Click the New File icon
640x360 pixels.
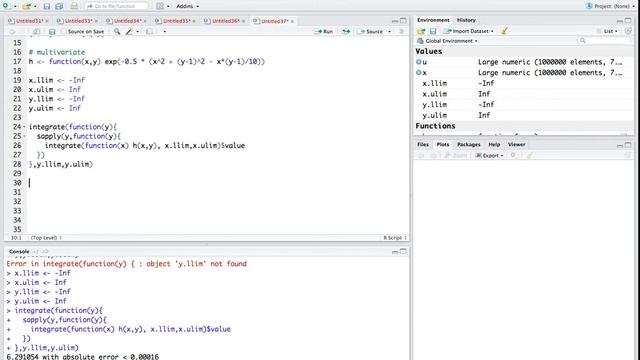[x=6, y=6]
